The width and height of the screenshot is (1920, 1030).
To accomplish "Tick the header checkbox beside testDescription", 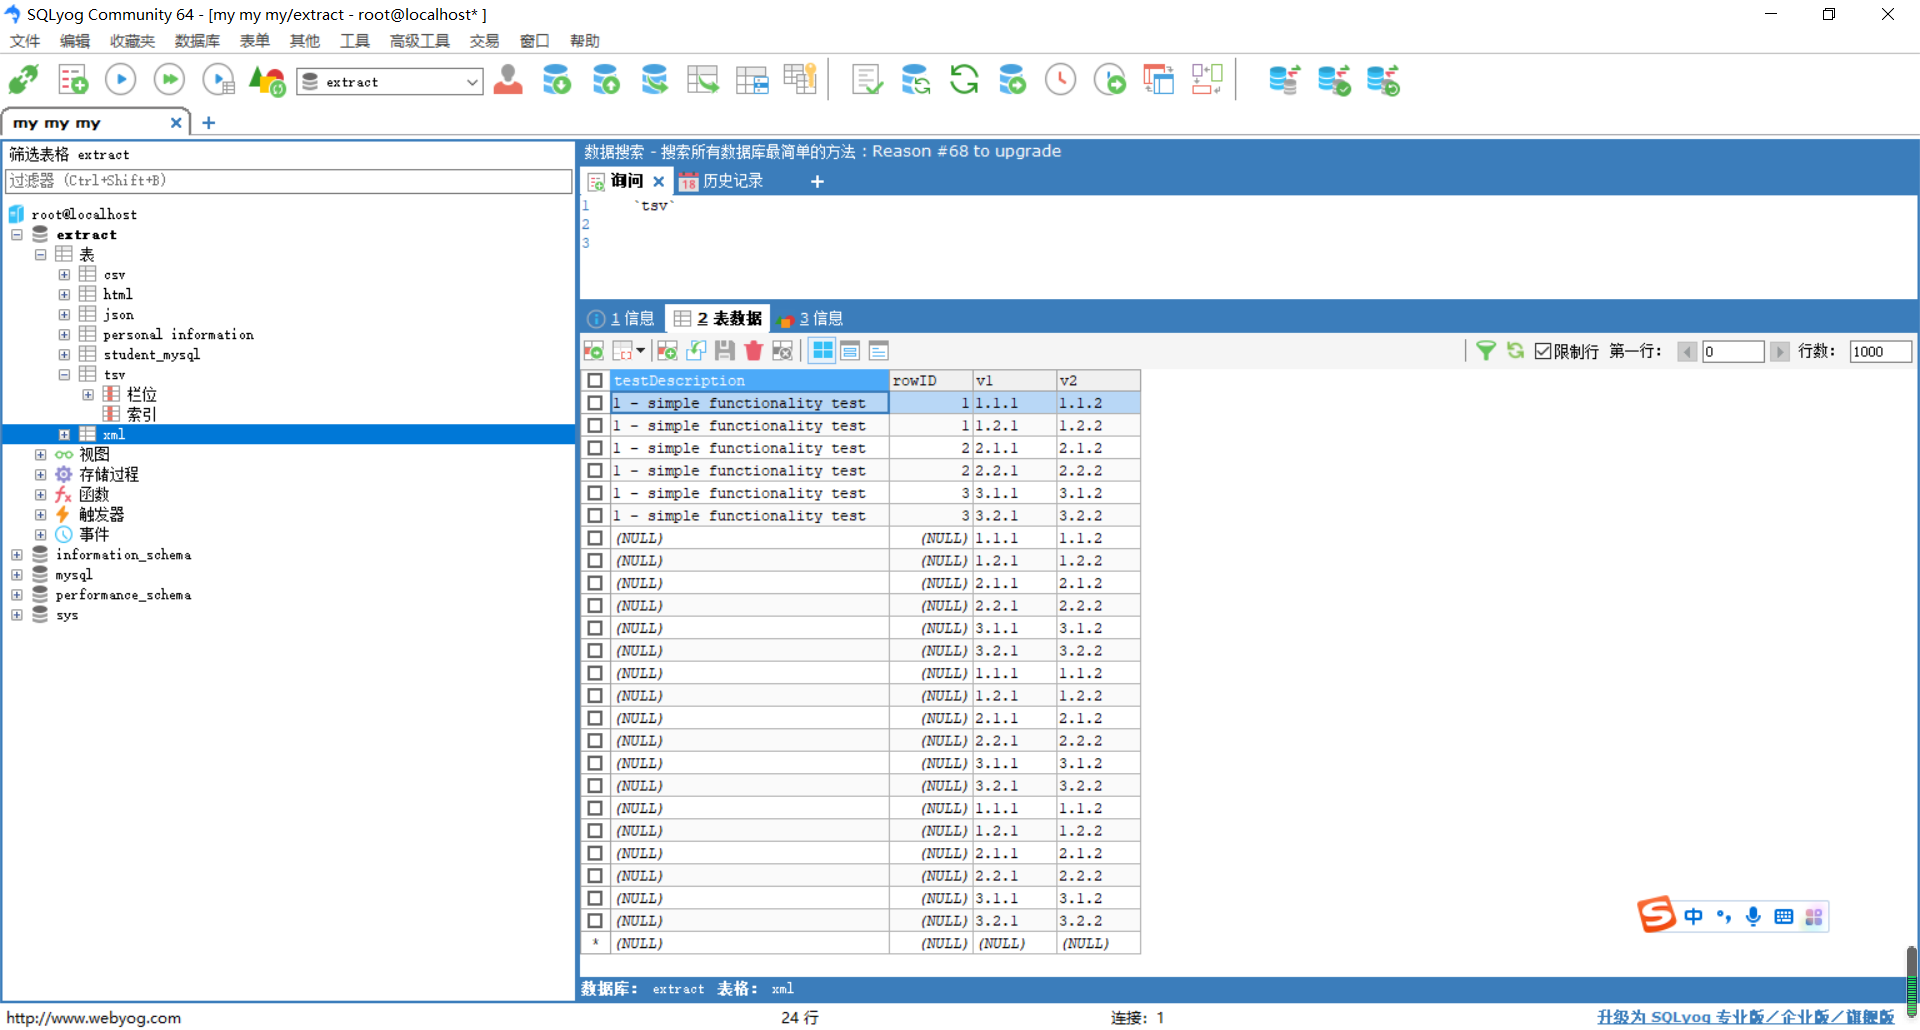I will tap(595, 381).
